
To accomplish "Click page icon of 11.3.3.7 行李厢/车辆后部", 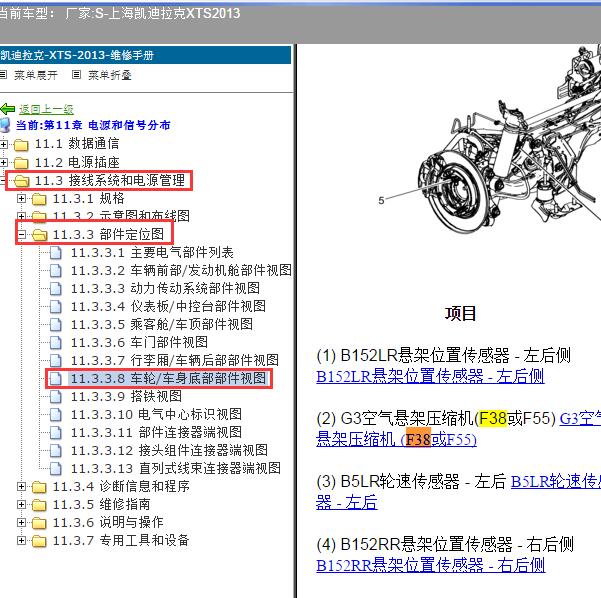I will [56, 360].
